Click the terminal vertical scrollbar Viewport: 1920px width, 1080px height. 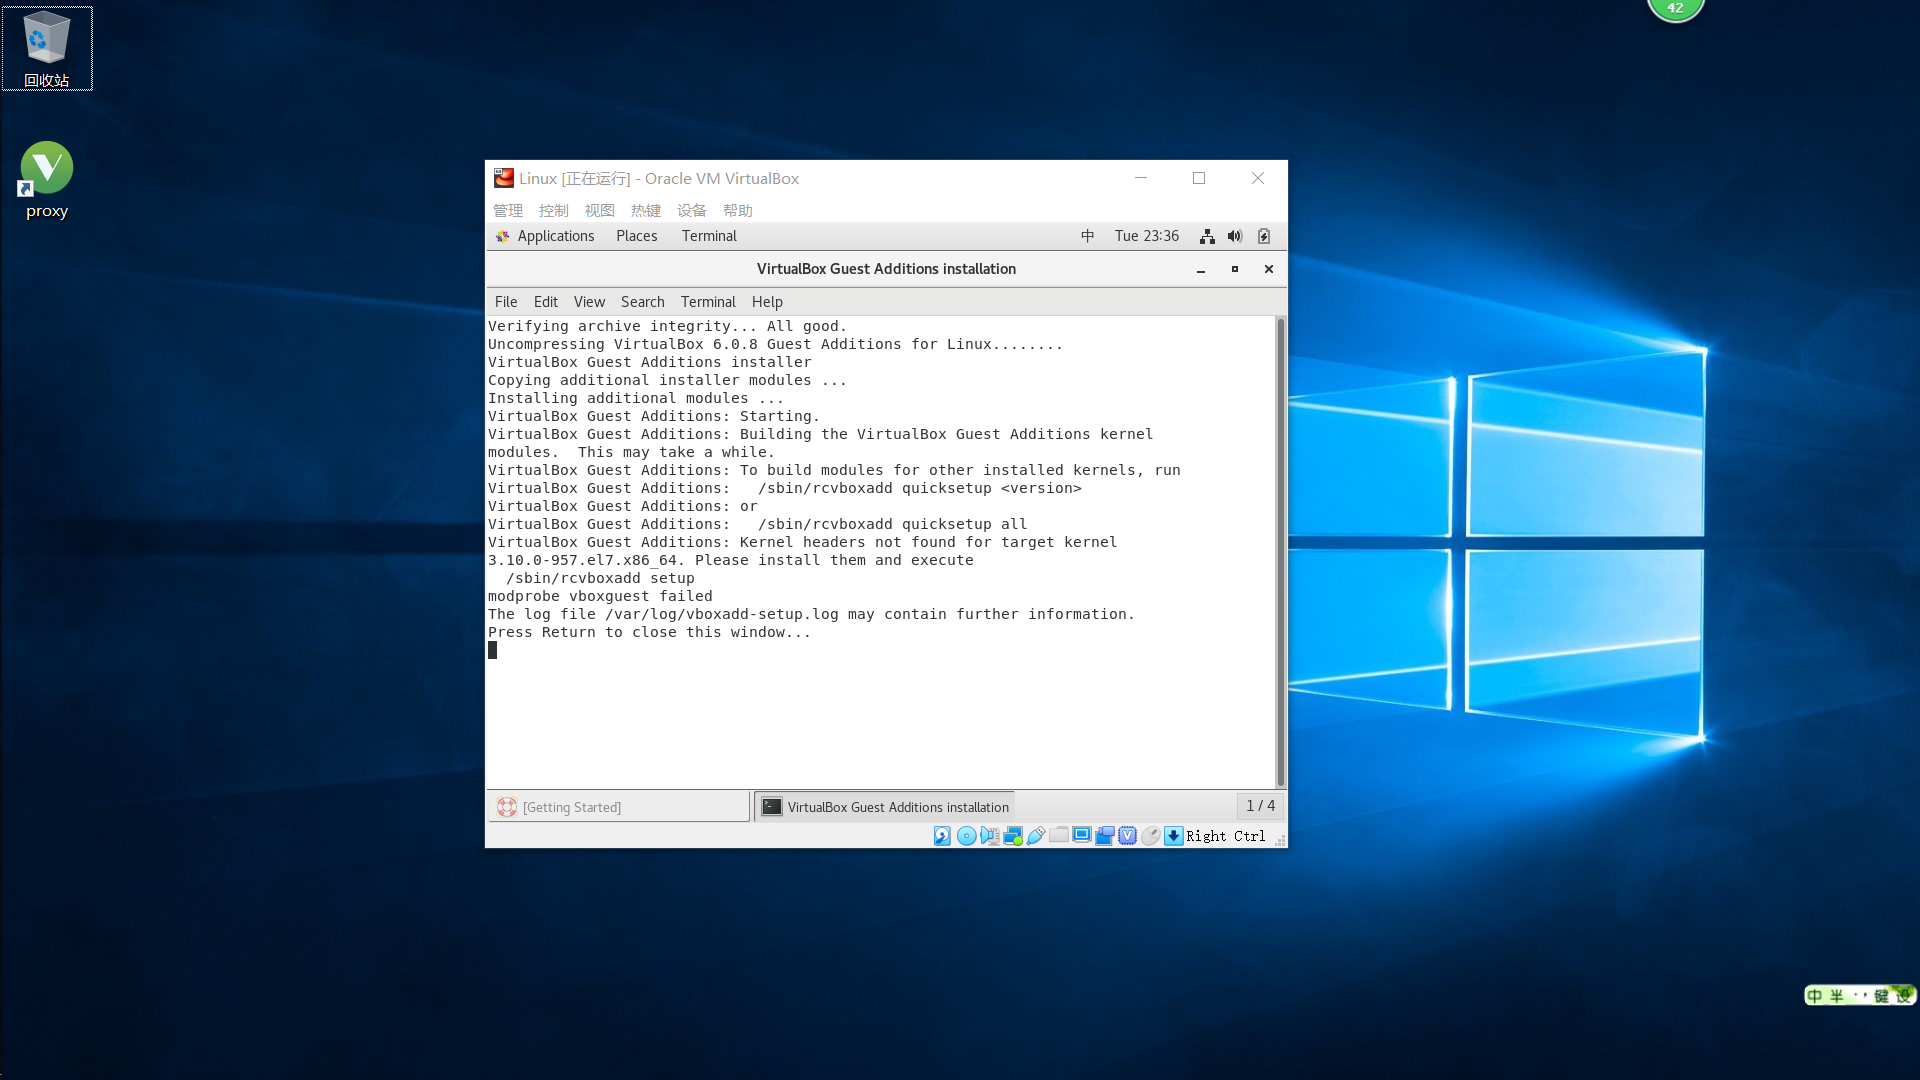(1281, 552)
